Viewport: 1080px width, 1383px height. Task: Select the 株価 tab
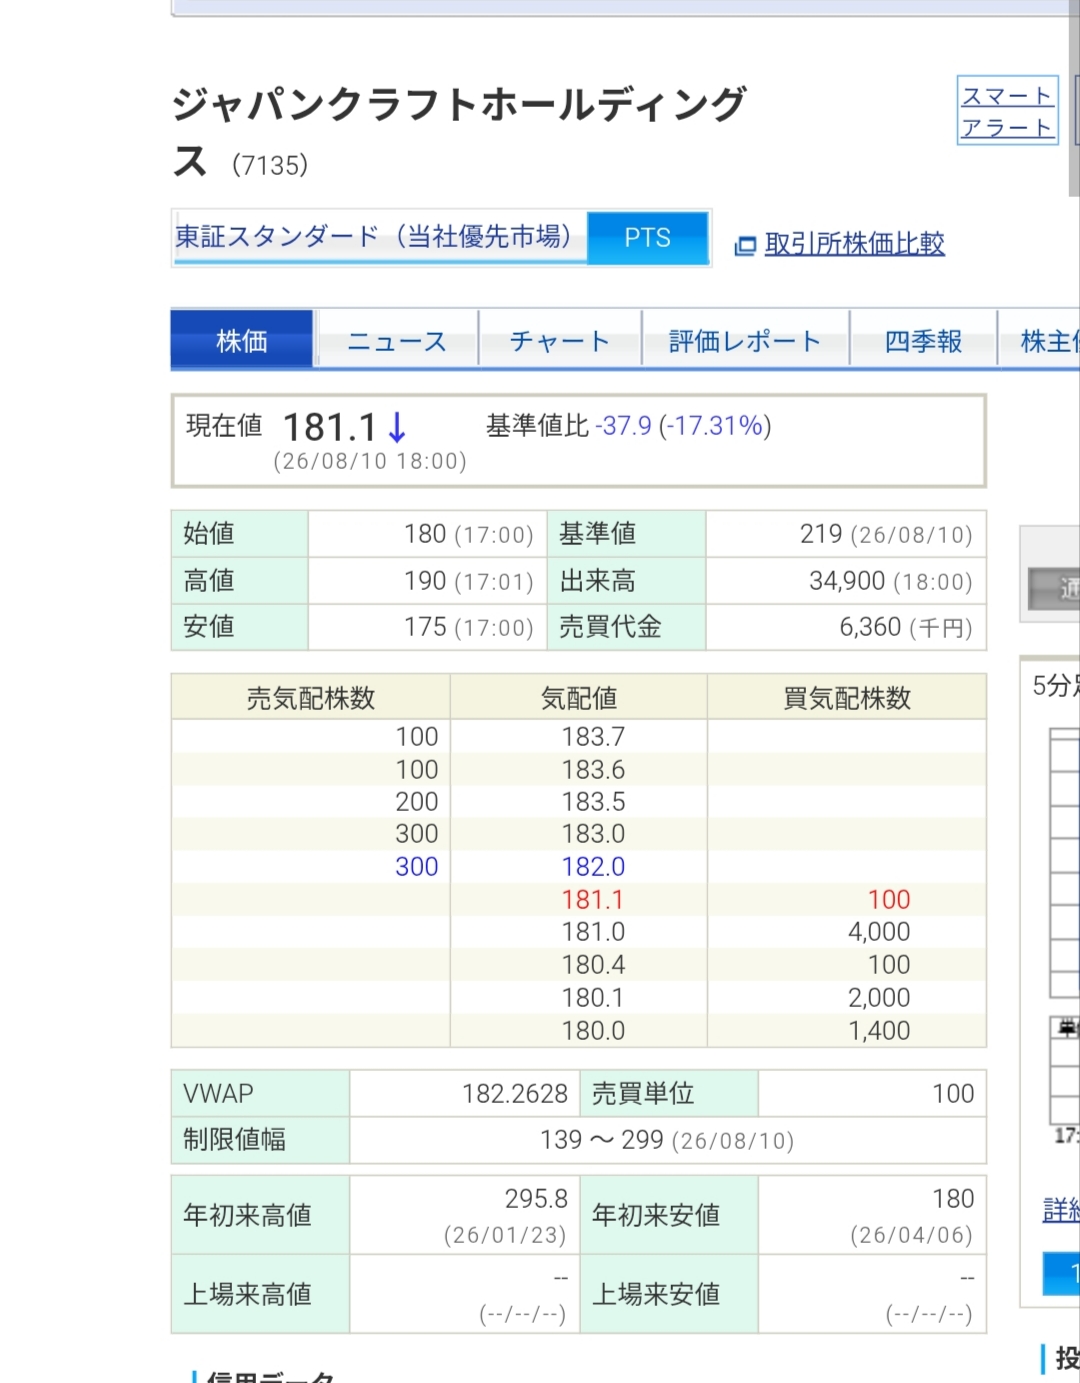pos(242,341)
